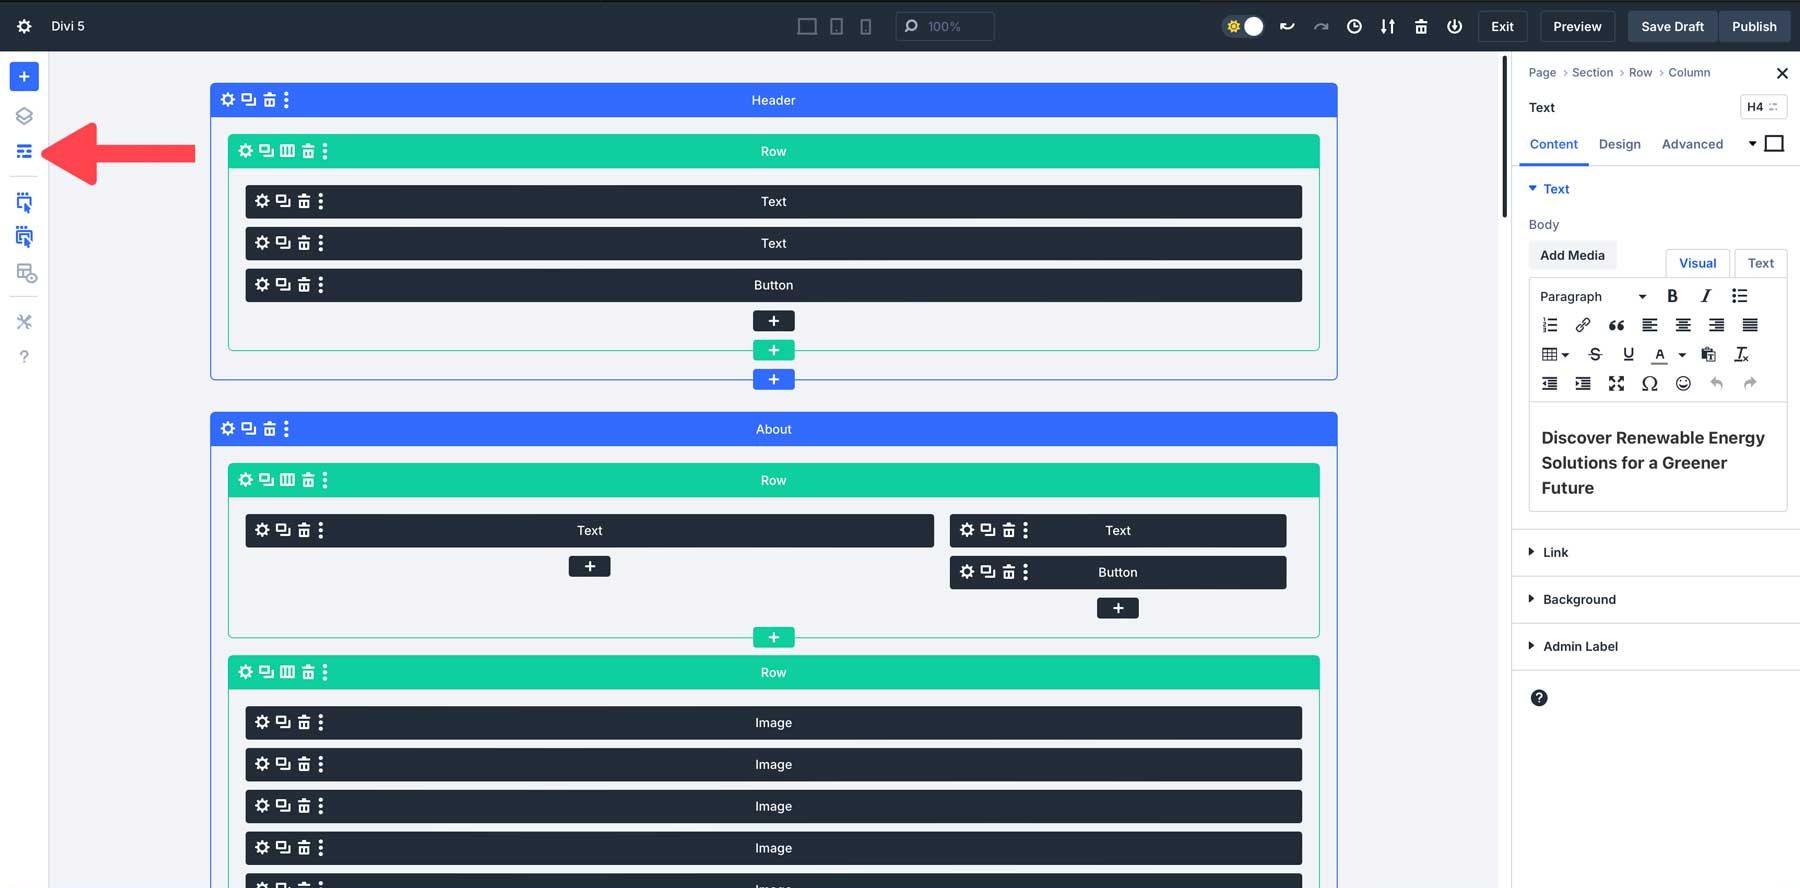Viewport: 1800px width, 888px height.
Task: Open help icon at bottom of settings panel
Action: (1539, 698)
